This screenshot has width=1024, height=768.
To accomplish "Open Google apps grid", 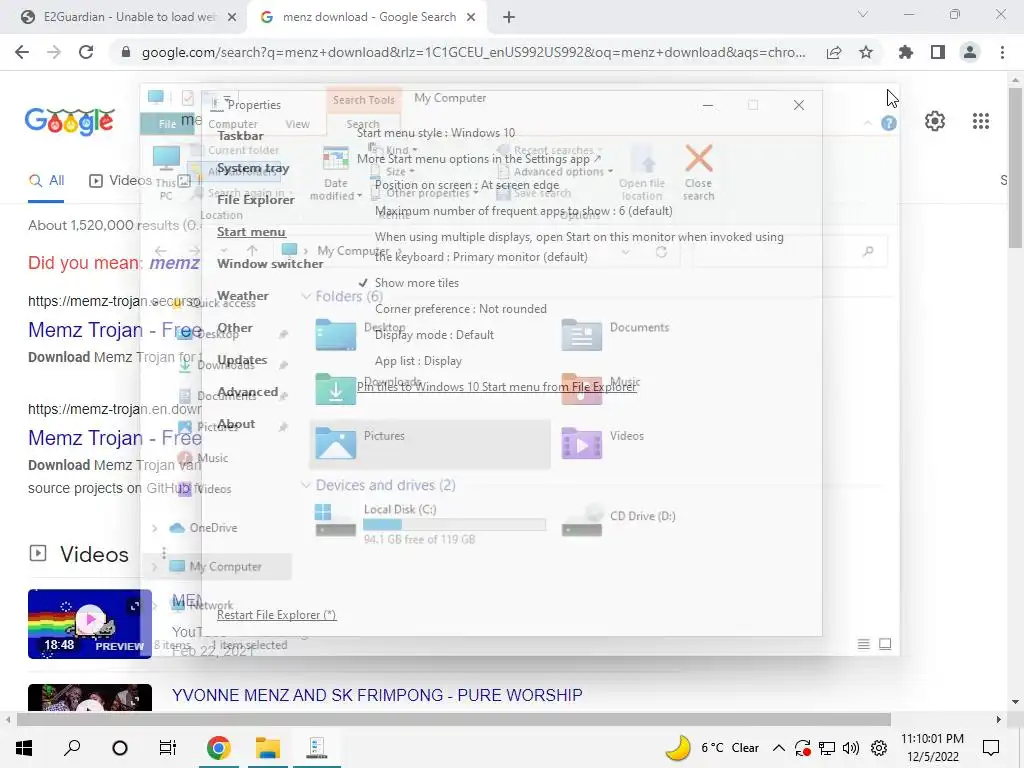I will click(x=980, y=121).
